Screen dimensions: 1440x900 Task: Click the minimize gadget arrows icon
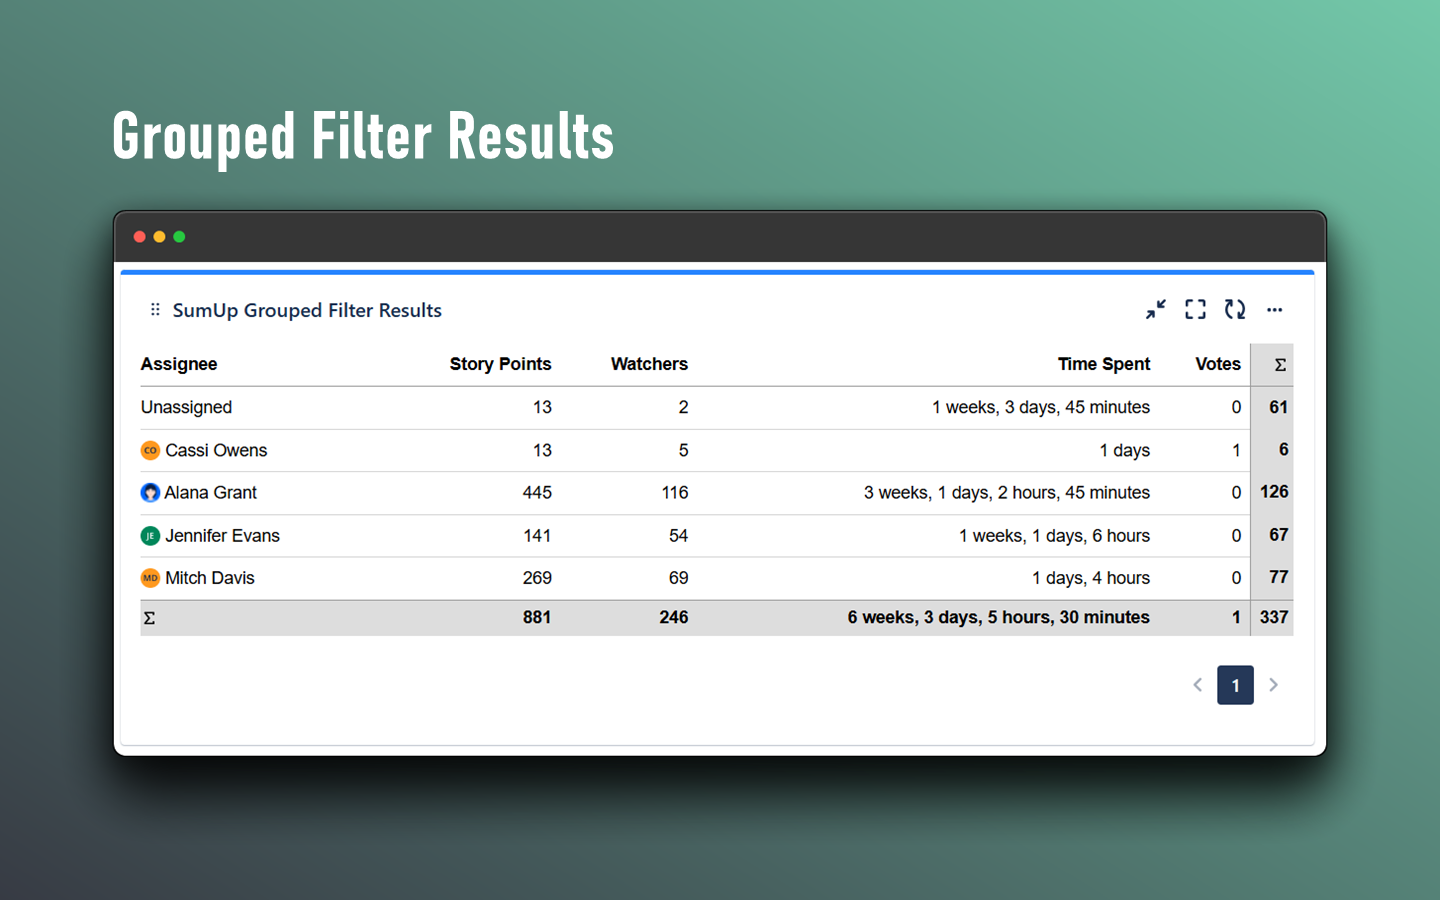click(x=1155, y=310)
